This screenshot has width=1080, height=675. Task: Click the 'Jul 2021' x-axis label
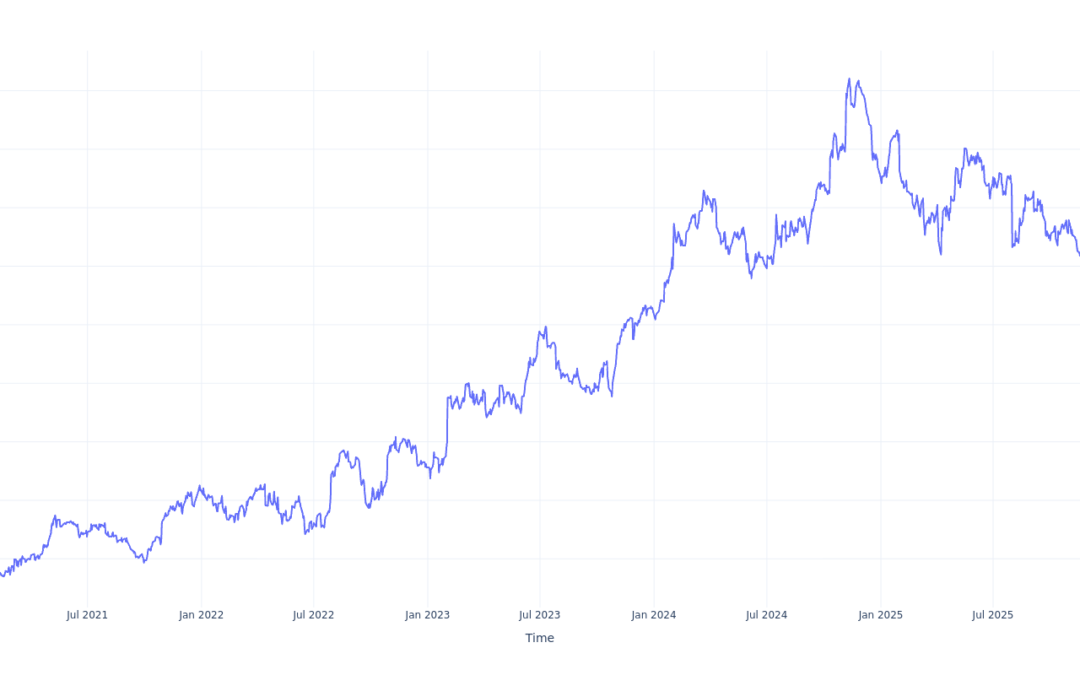(87, 615)
